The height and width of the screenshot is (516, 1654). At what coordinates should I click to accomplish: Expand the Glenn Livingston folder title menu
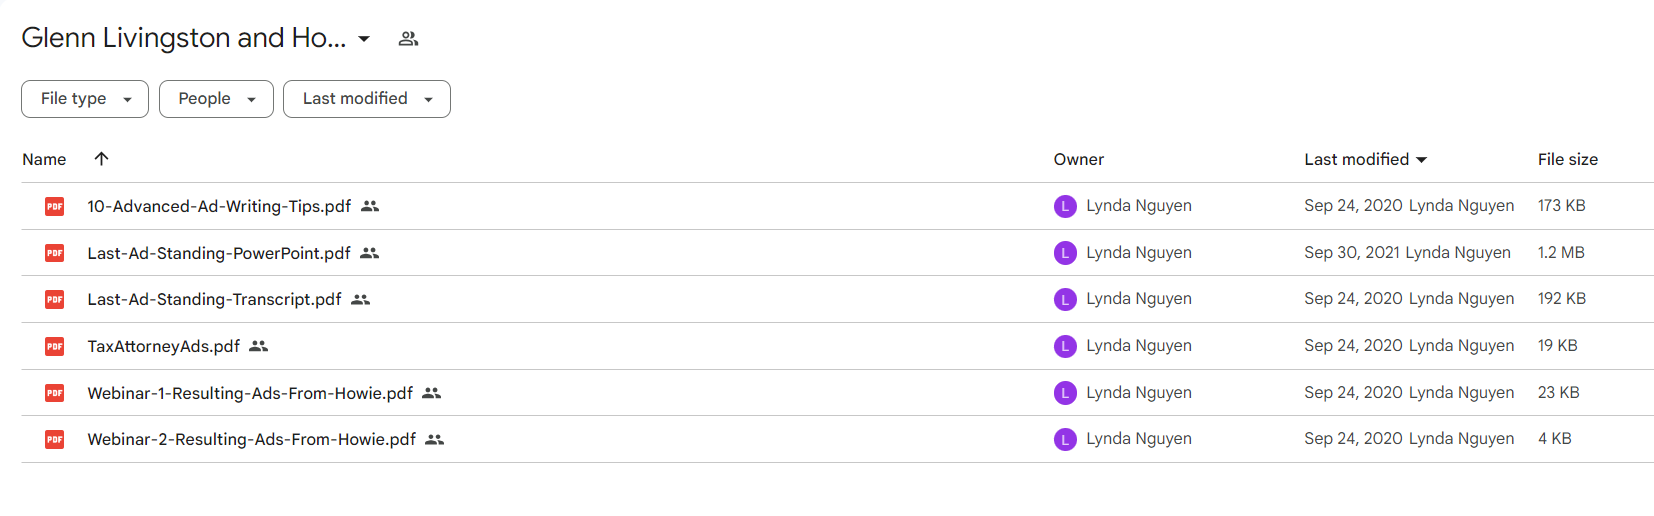pos(364,39)
